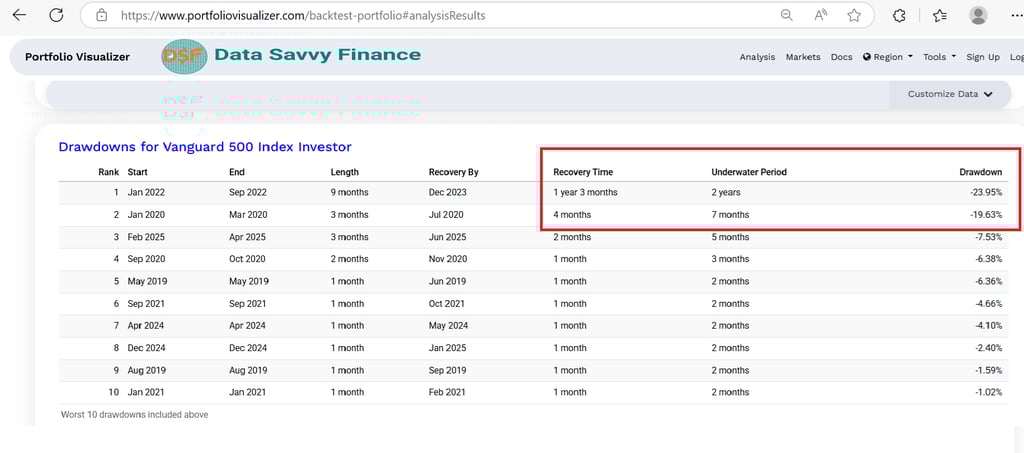
Task: Click the Length column header
Action: coord(345,172)
